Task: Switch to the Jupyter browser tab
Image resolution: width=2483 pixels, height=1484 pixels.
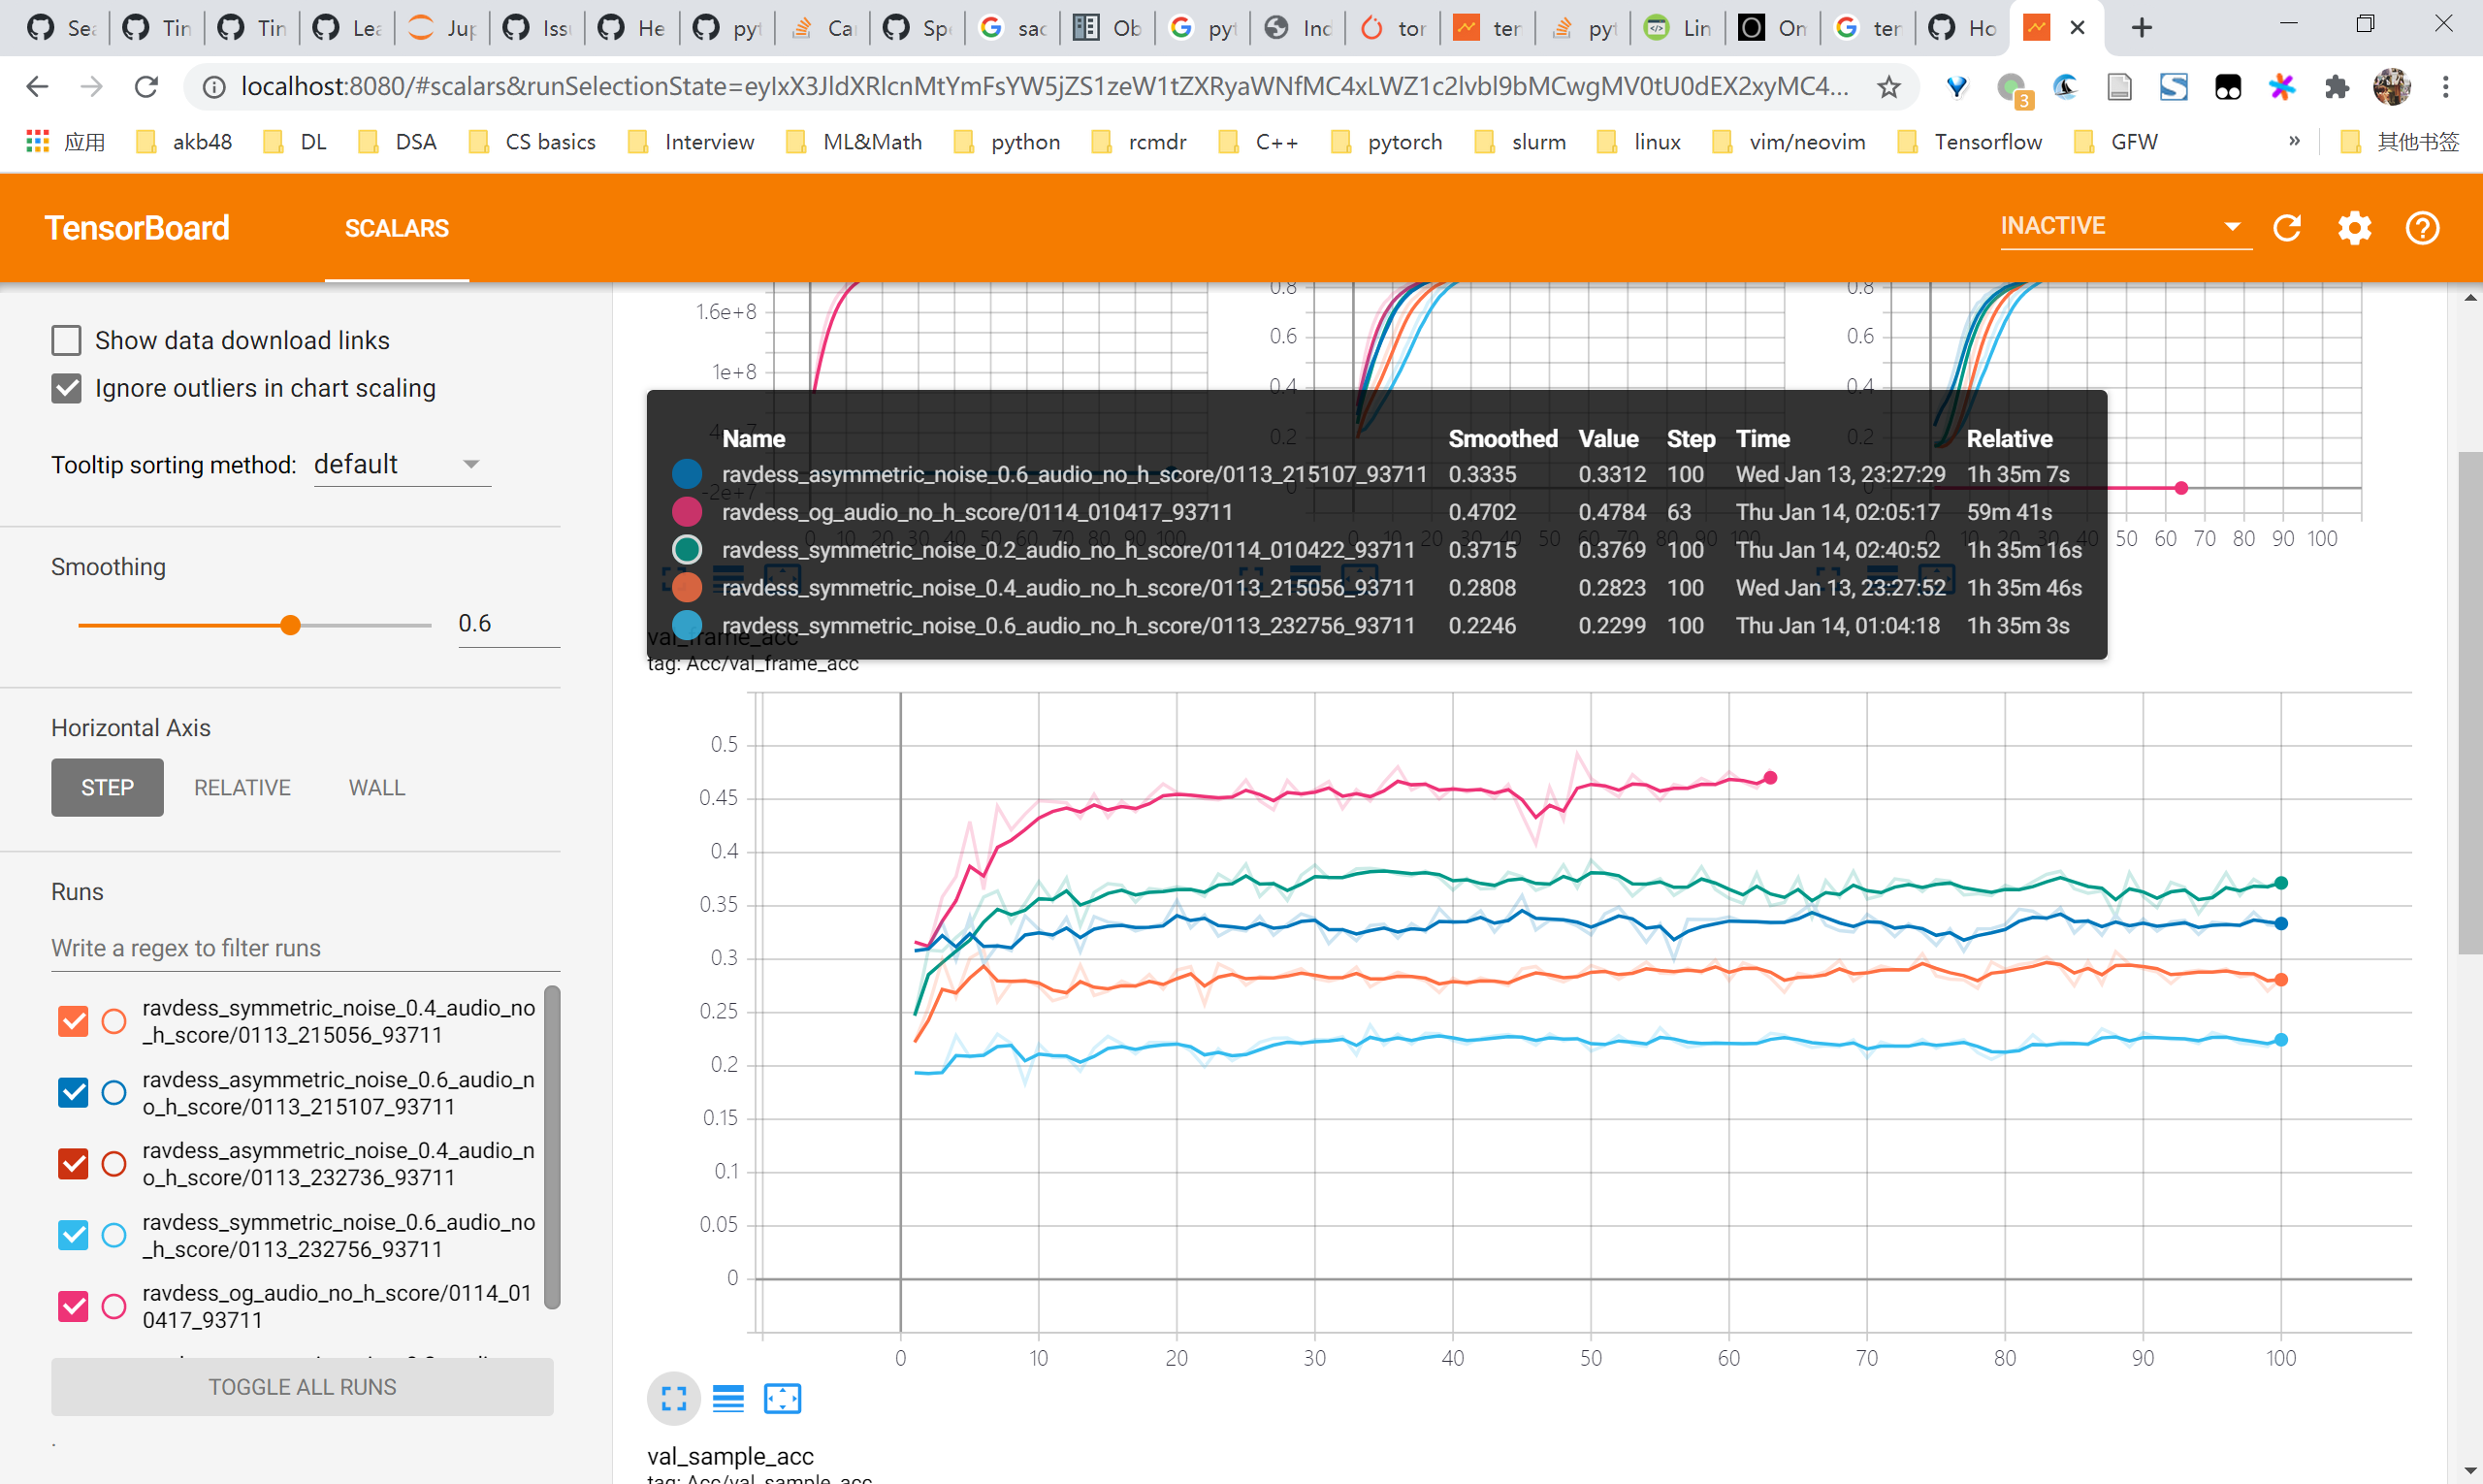Action: click(x=441, y=28)
